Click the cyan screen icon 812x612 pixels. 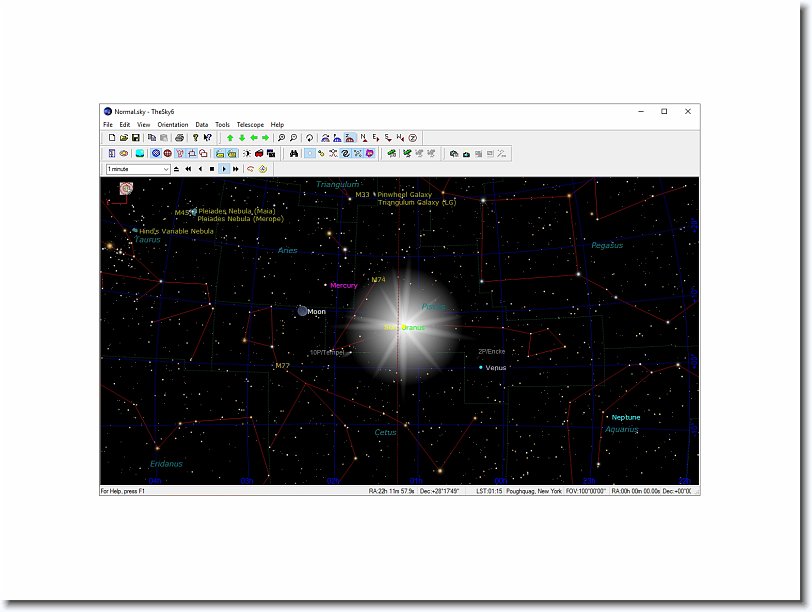tap(140, 153)
